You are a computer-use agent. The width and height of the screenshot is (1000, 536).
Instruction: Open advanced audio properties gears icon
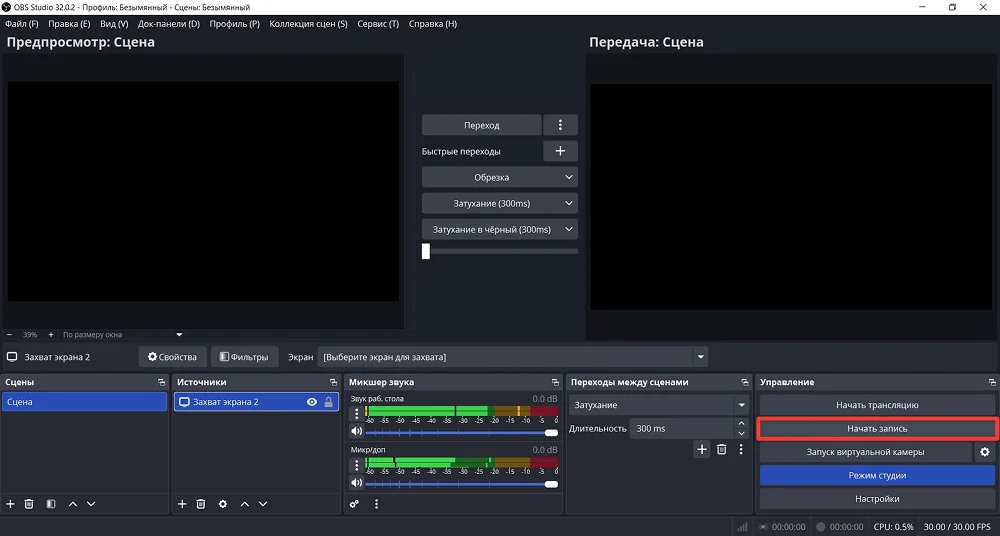[x=354, y=504]
